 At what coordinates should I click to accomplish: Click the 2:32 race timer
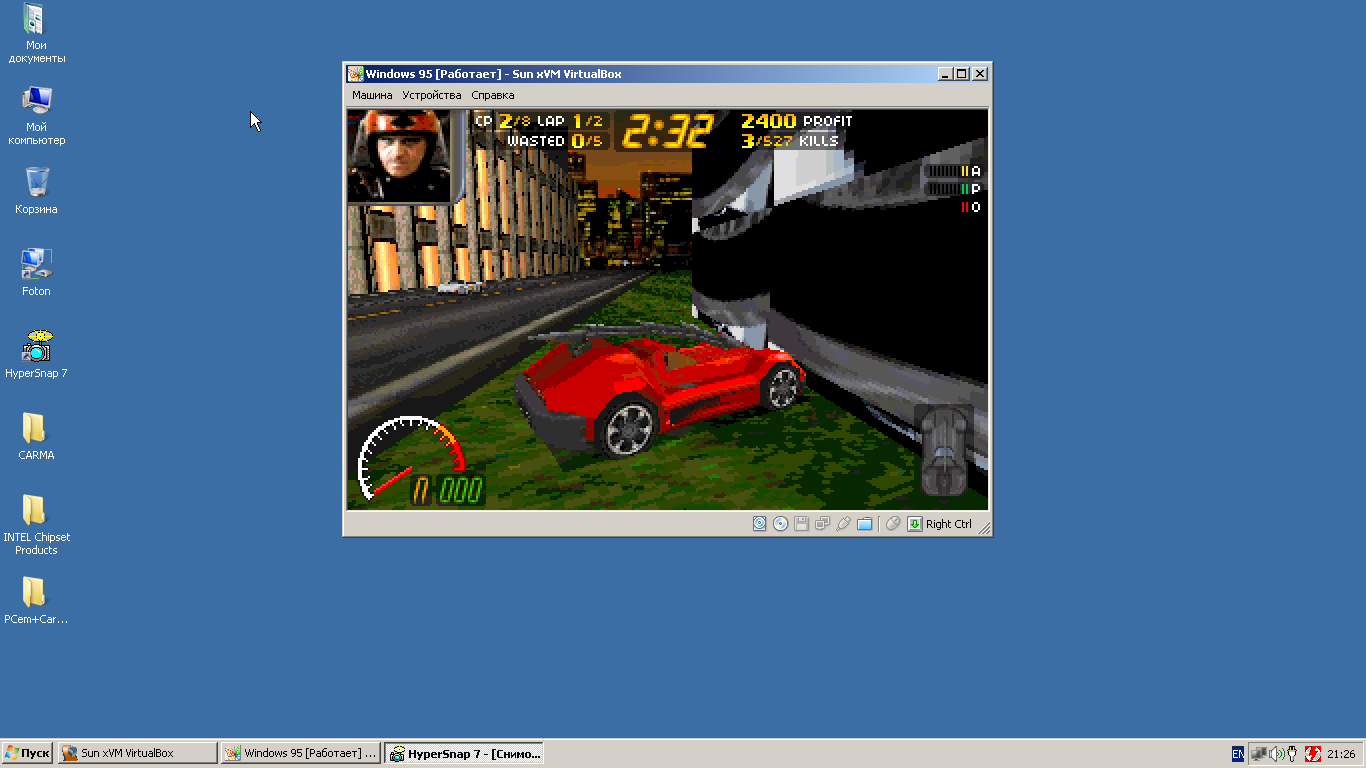point(669,131)
